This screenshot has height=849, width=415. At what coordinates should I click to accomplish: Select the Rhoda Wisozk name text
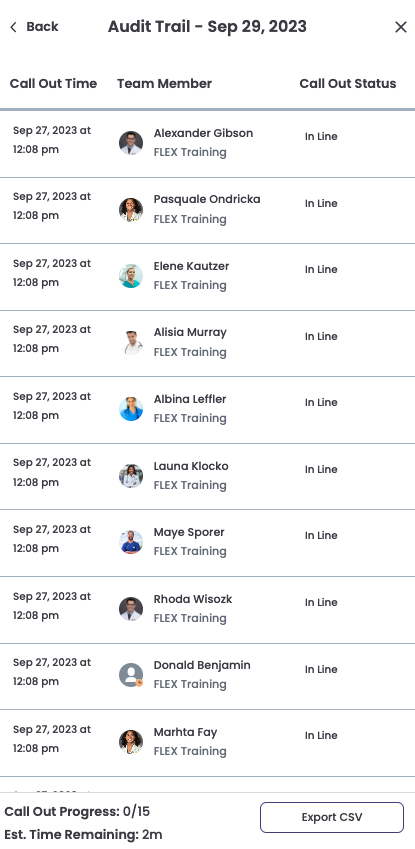(x=193, y=599)
